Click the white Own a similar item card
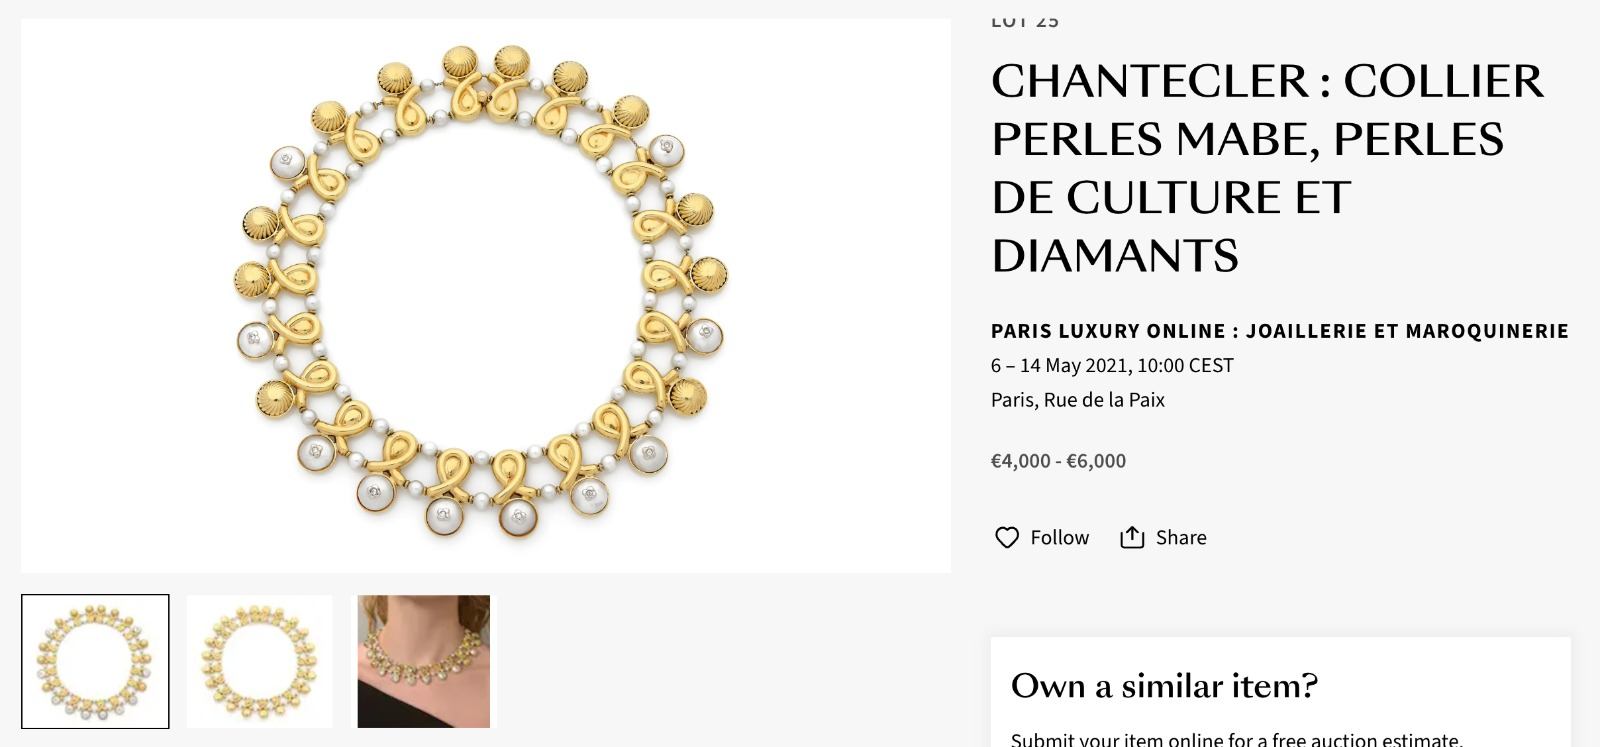The width and height of the screenshot is (1600, 747). click(1281, 692)
